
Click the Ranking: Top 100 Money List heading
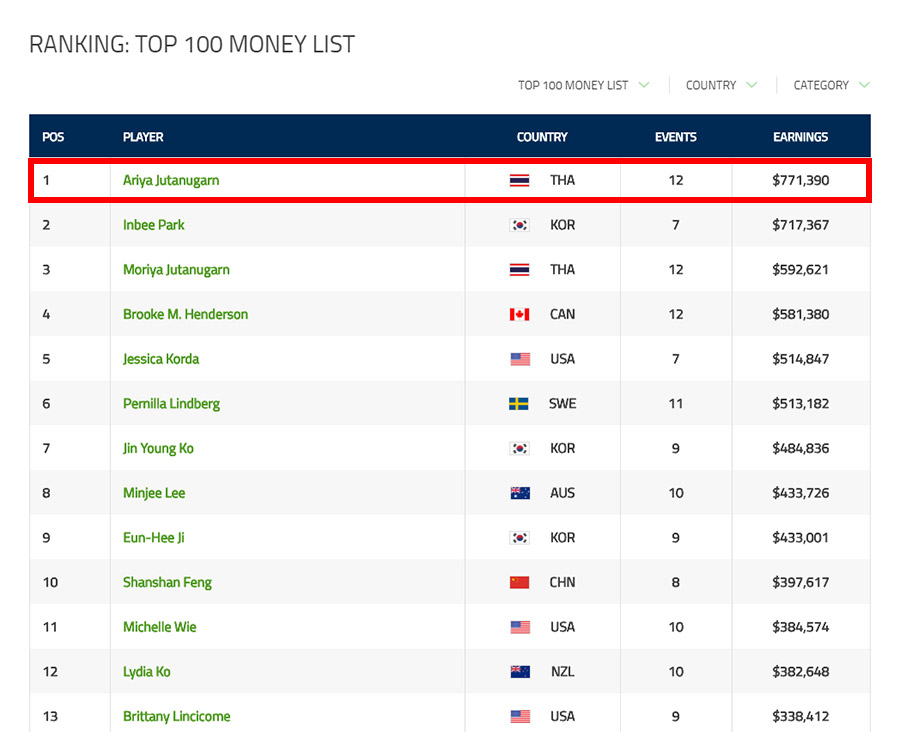click(x=192, y=44)
